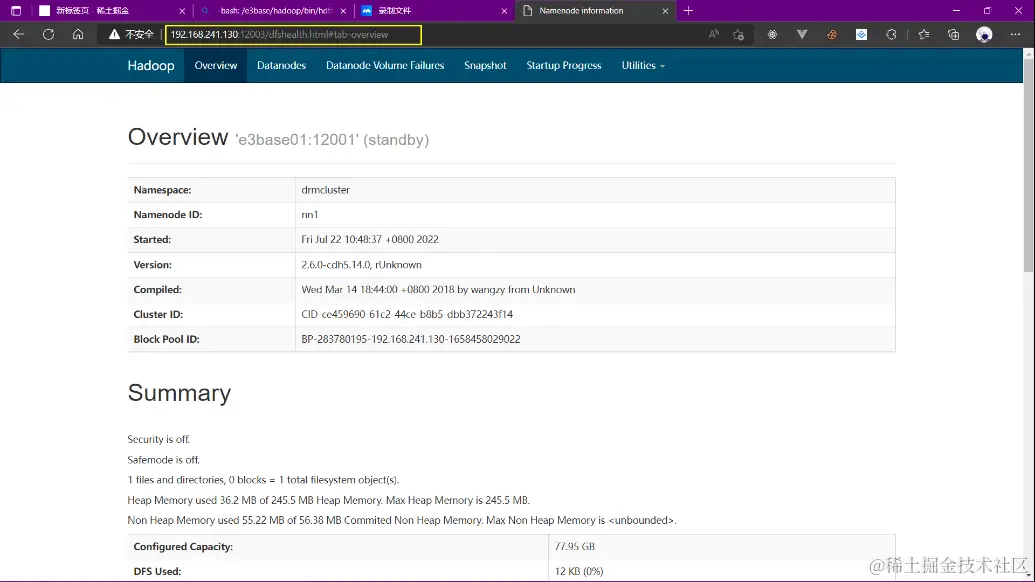Click the Configured Capacity label
The height and width of the screenshot is (582, 1035).
tap(183, 546)
